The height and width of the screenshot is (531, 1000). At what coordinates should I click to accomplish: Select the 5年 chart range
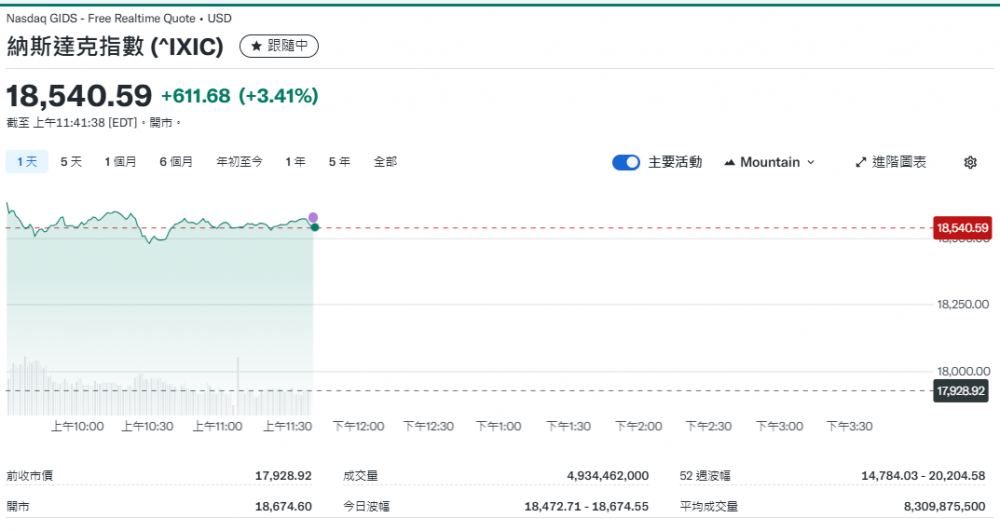(339, 162)
